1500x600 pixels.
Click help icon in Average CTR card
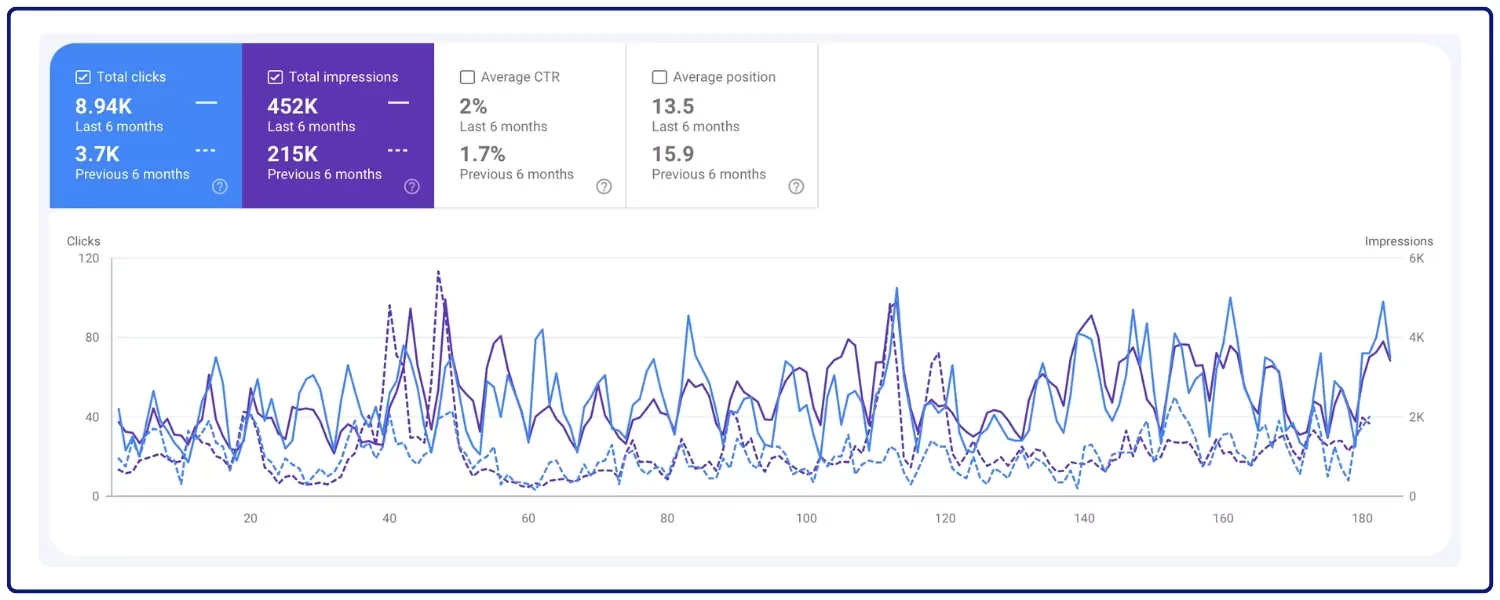click(604, 186)
